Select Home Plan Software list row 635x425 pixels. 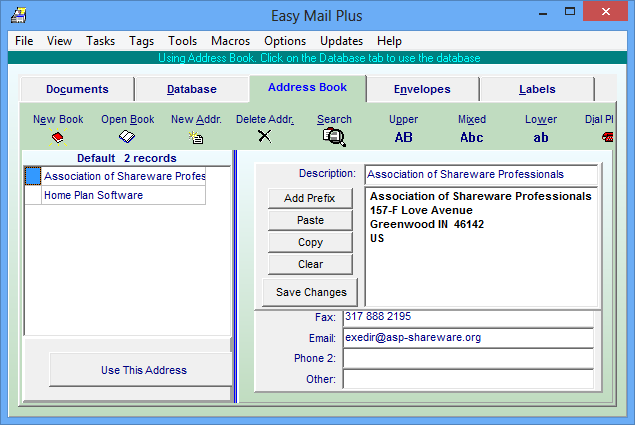pos(124,195)
